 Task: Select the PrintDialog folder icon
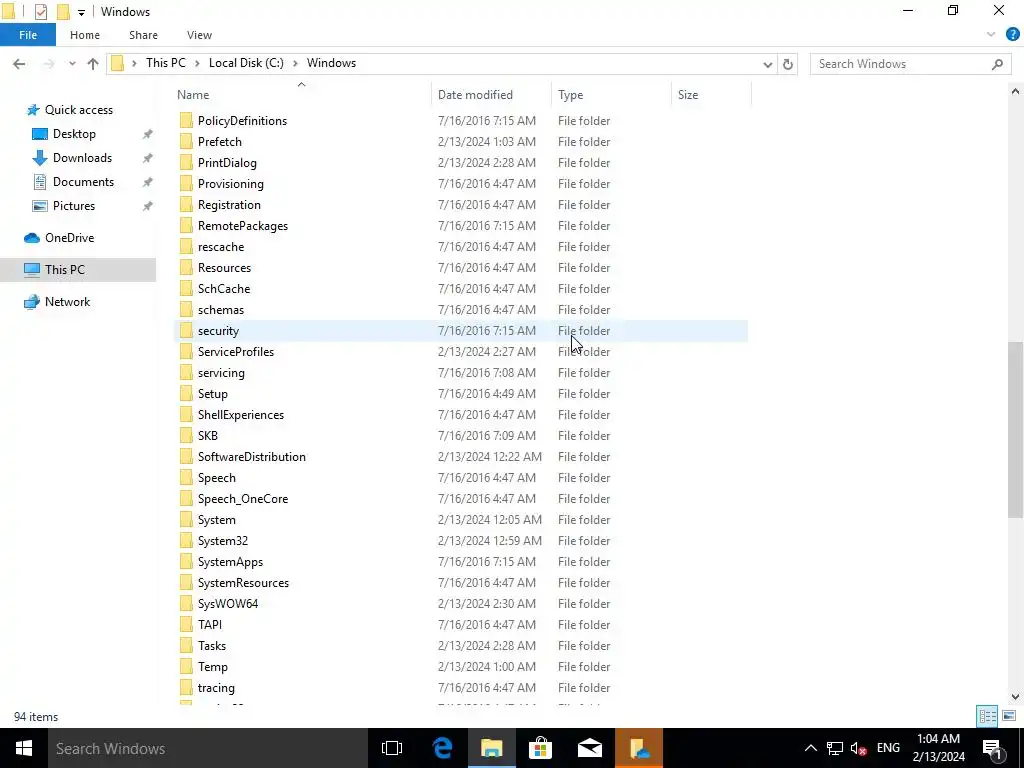click(186, 163)
